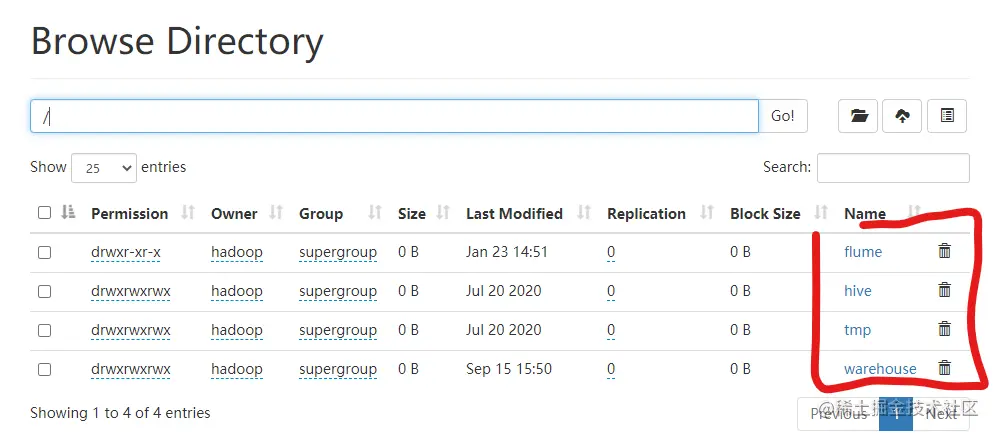This screenshot has height=434, width=994.
Task: Click supergroup in hive row
Action: tap(338, 291)
